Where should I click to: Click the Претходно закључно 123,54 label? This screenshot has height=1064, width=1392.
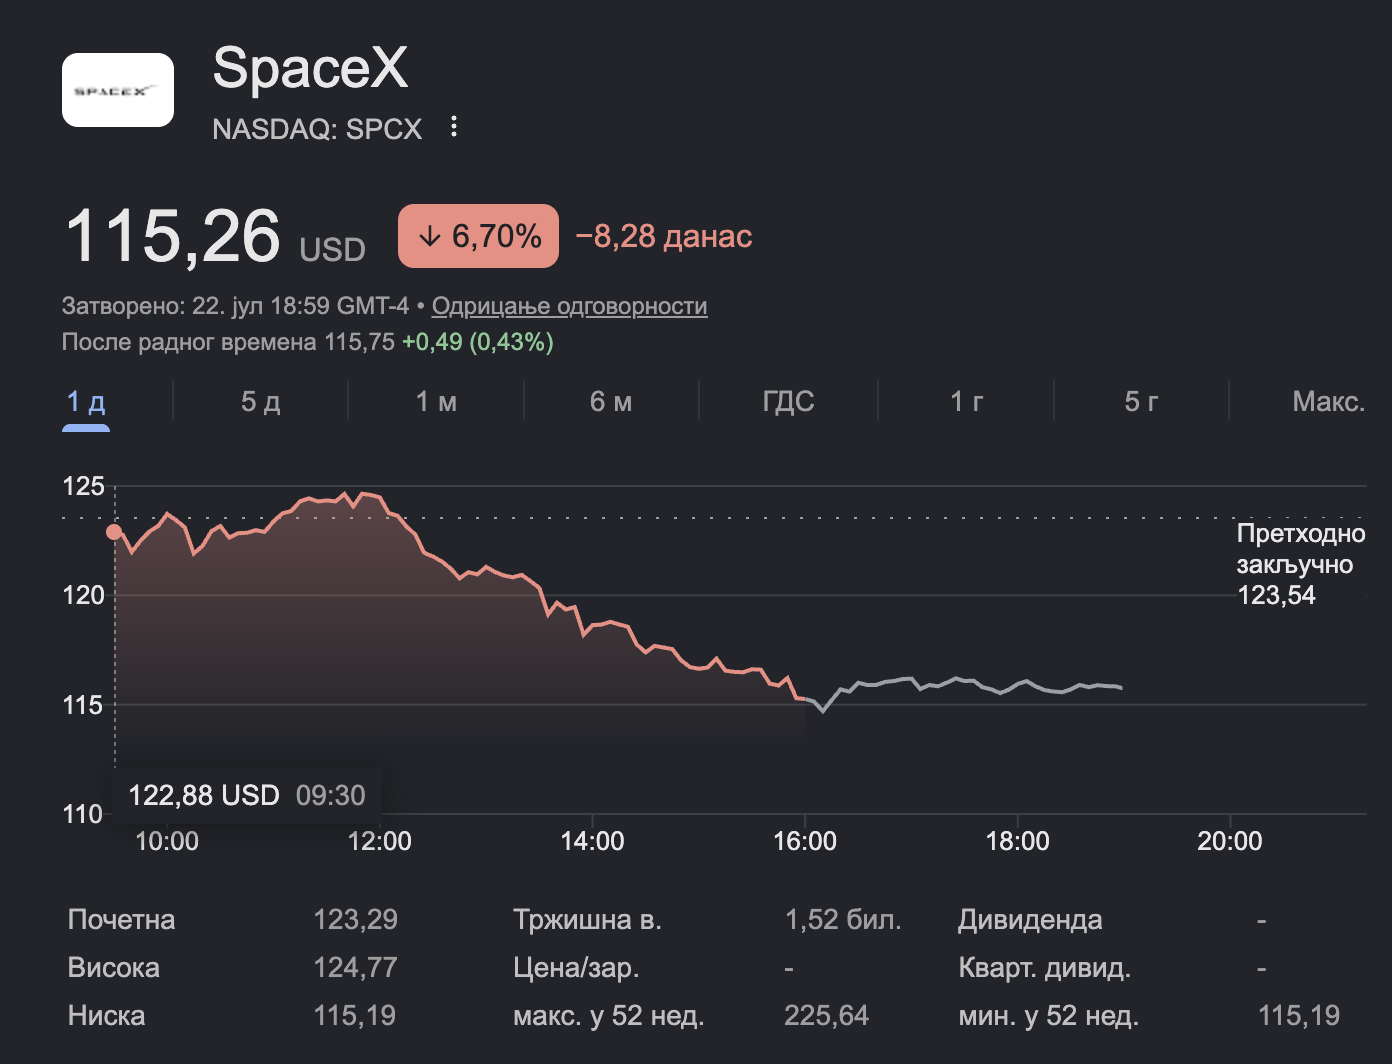1301,565
